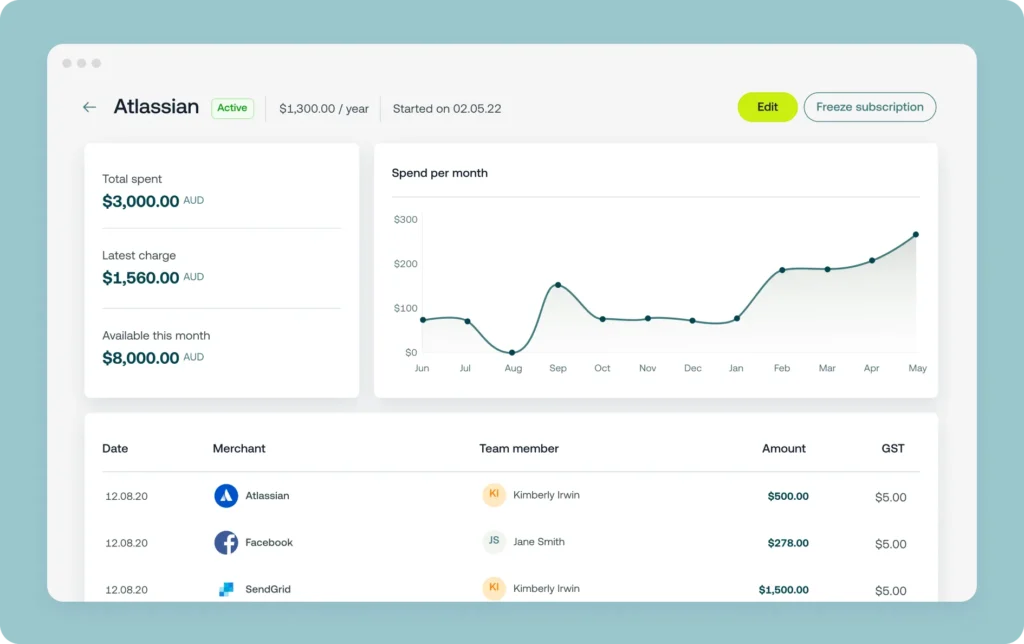Sort by the Date column header
This screenshot has width=1024, height=644.
[115, 449]
